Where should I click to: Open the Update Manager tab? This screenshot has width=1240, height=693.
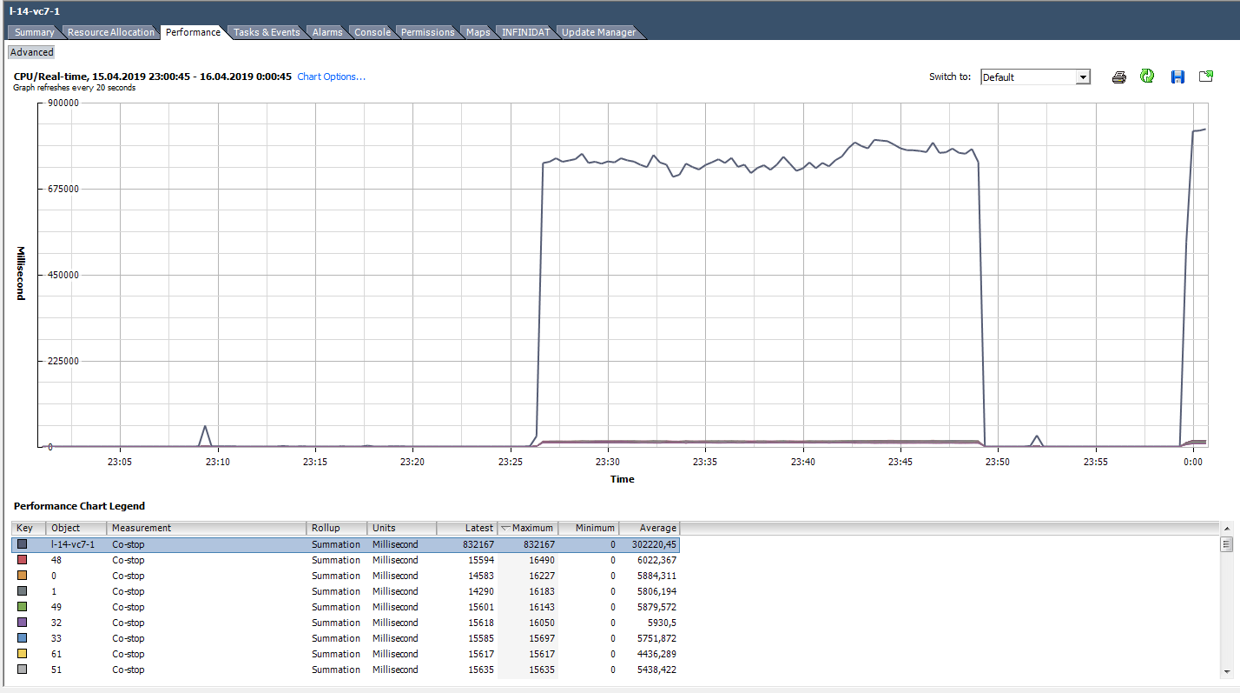click(598, 31)
